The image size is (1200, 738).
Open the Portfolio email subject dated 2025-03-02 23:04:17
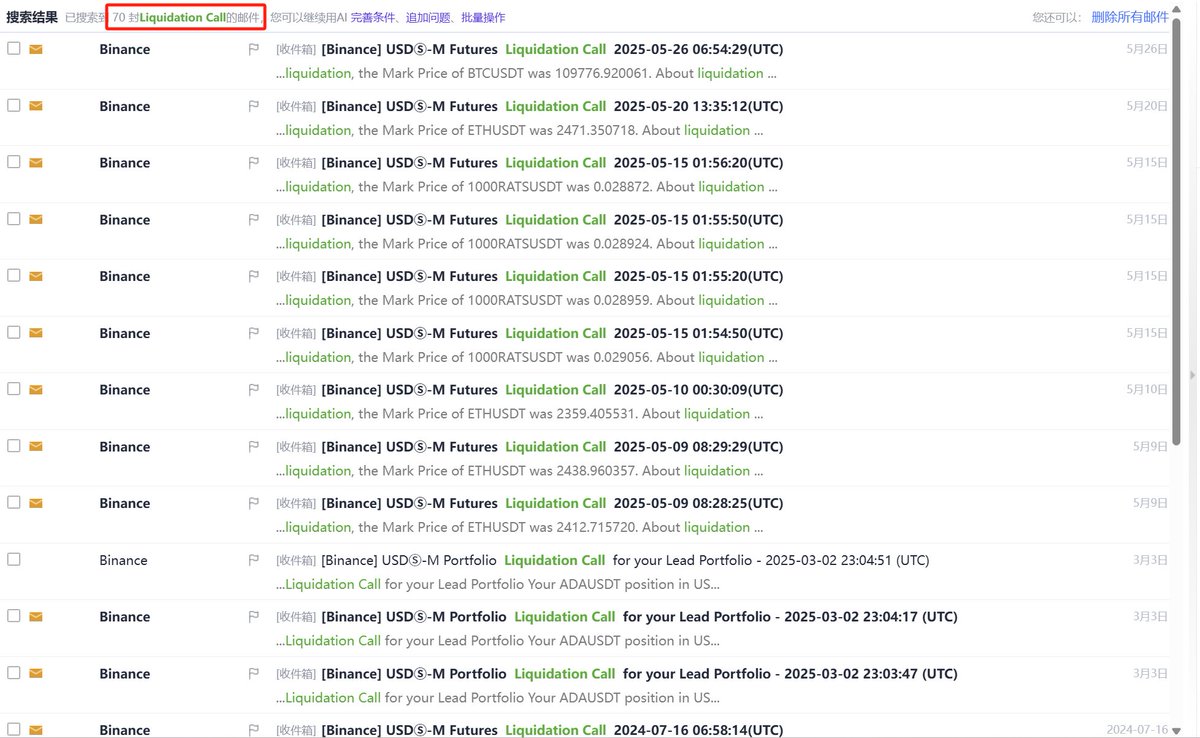pyautogui.click(x=639, y=617)
